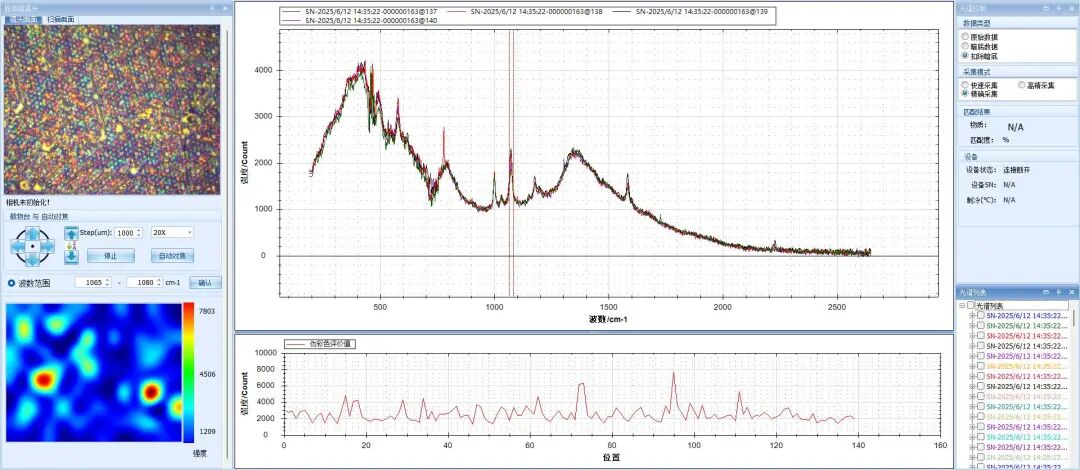Raise the Z-axis with the blue up arrow
The width and height of the screenshot is (1080, 470).
pyautogui.click(x=71, y=233)
